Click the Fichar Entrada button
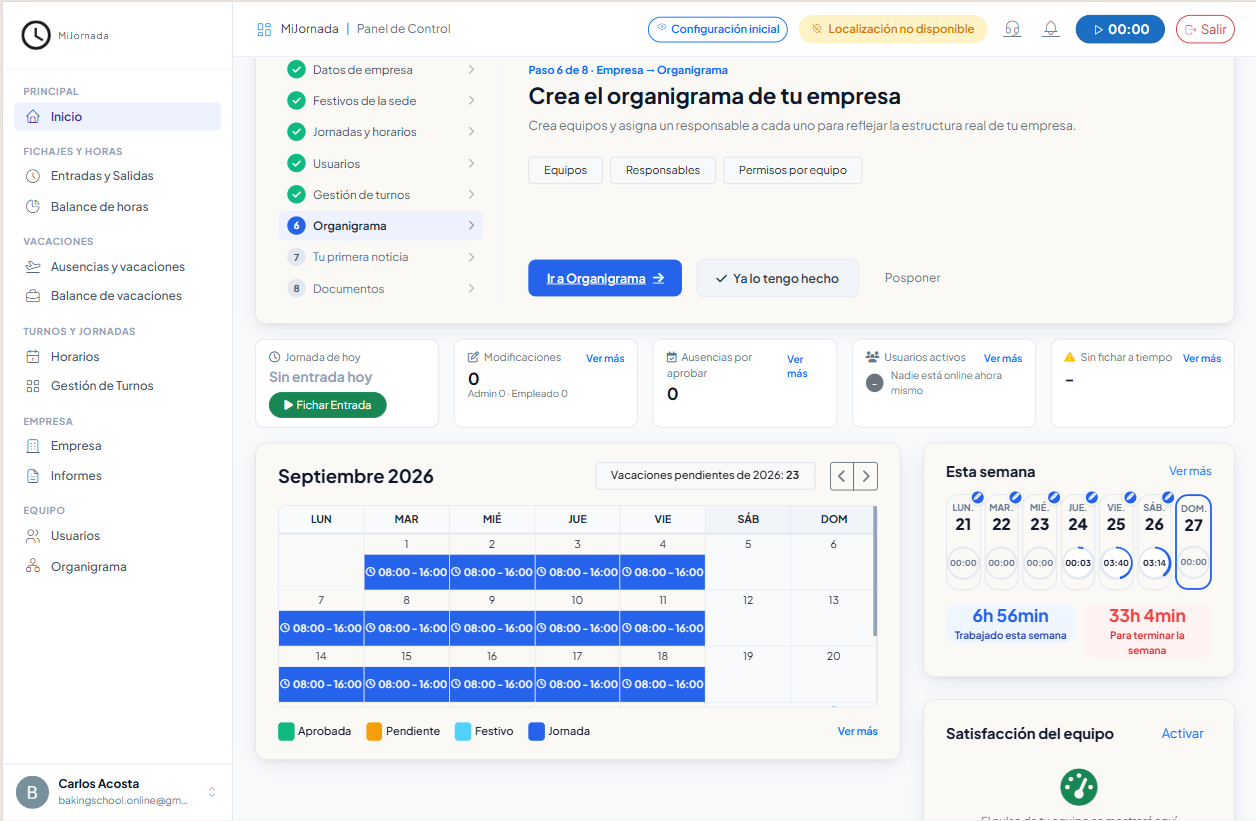Screen dimensions: 1256x821 [328, 405]
